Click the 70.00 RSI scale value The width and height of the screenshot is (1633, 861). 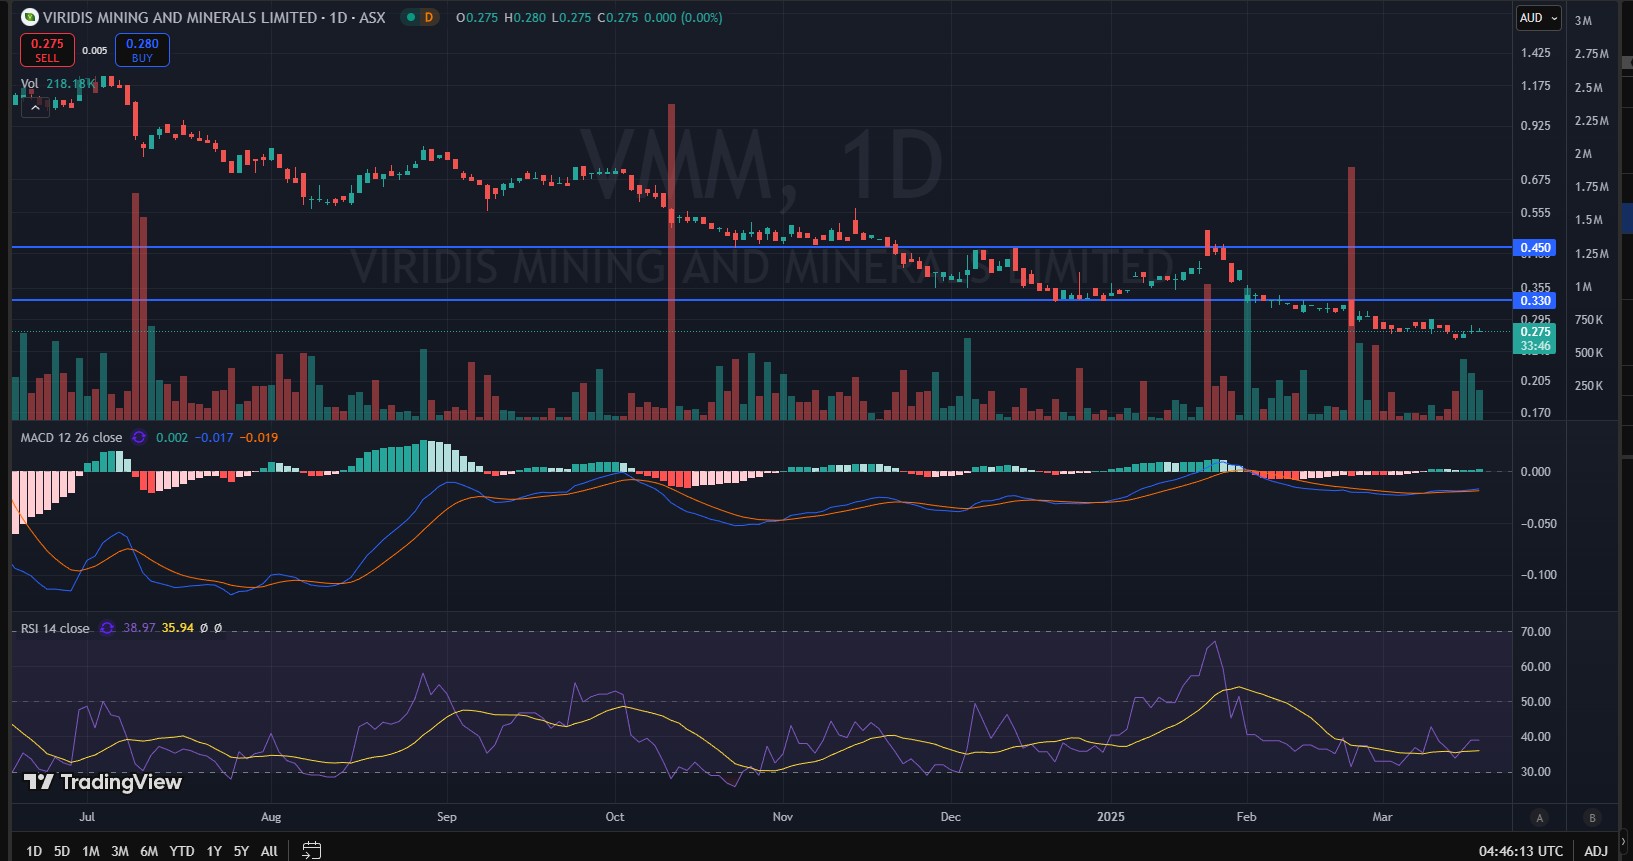[x=1535, y=632]
